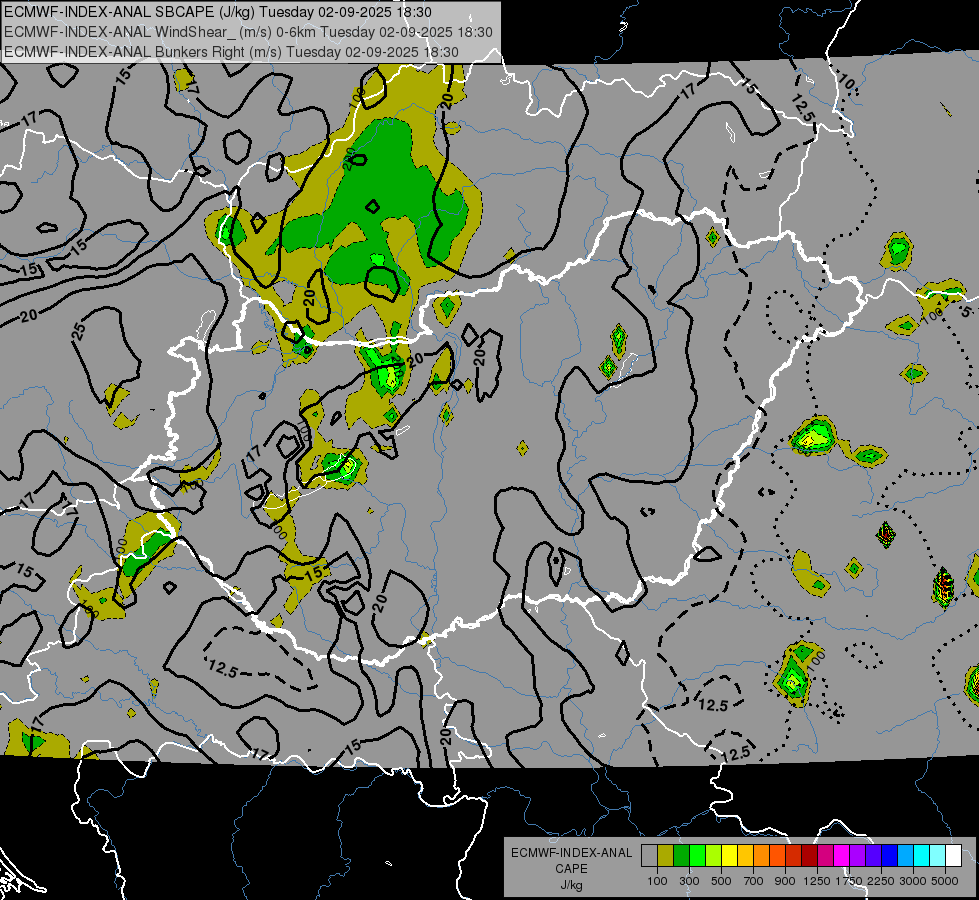Screen dimensions: 979x900
Task: Click the indigo-violet legend swatch
Action: tap(873, 855)
